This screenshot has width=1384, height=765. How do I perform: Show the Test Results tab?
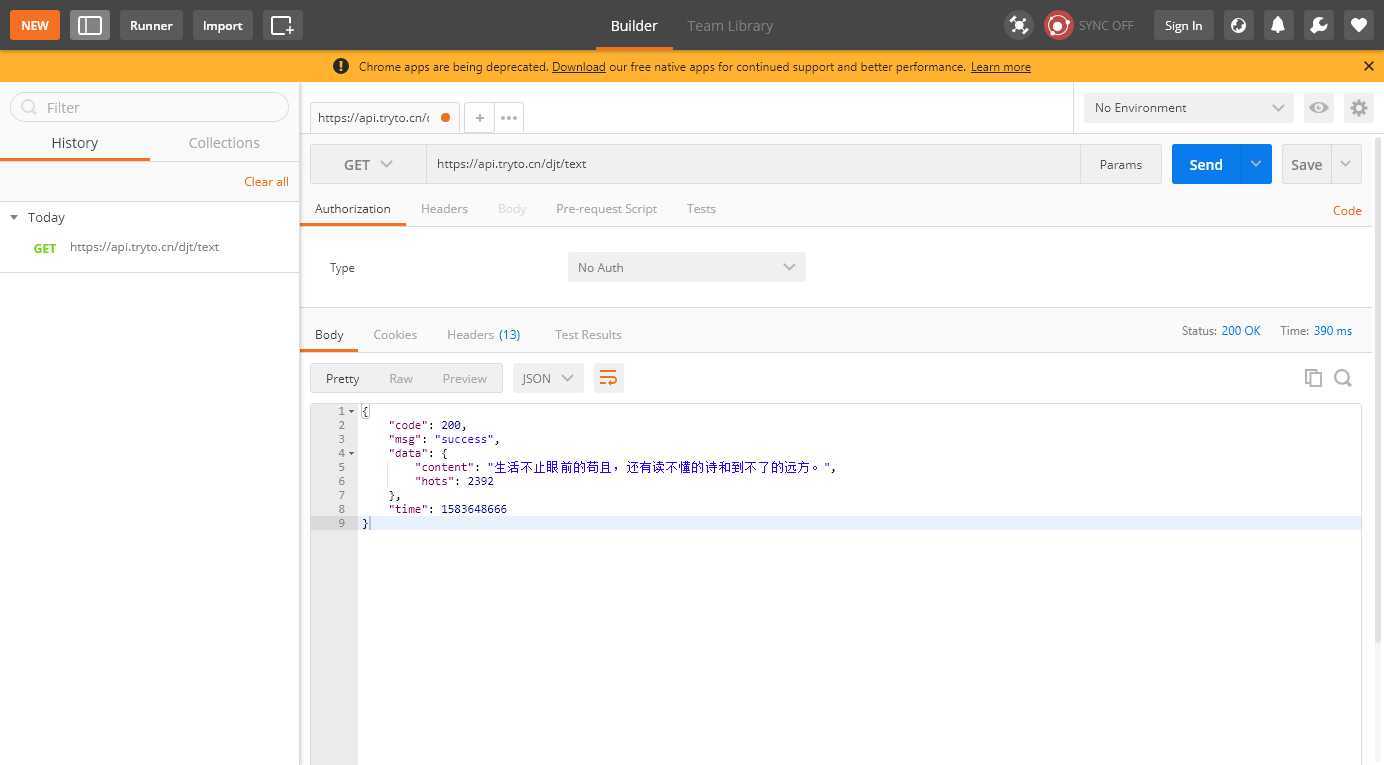tap(588, 334)
